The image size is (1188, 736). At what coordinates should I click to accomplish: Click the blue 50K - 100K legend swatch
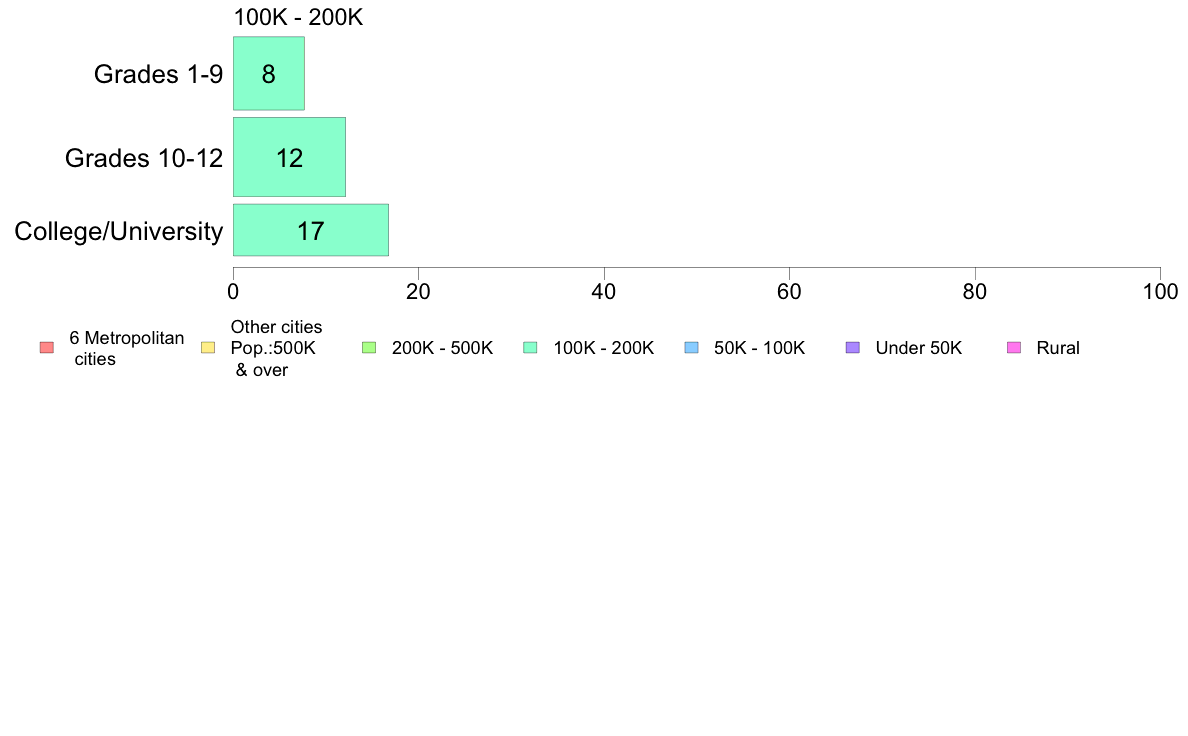pyautogui.click(x=691, y=348)
